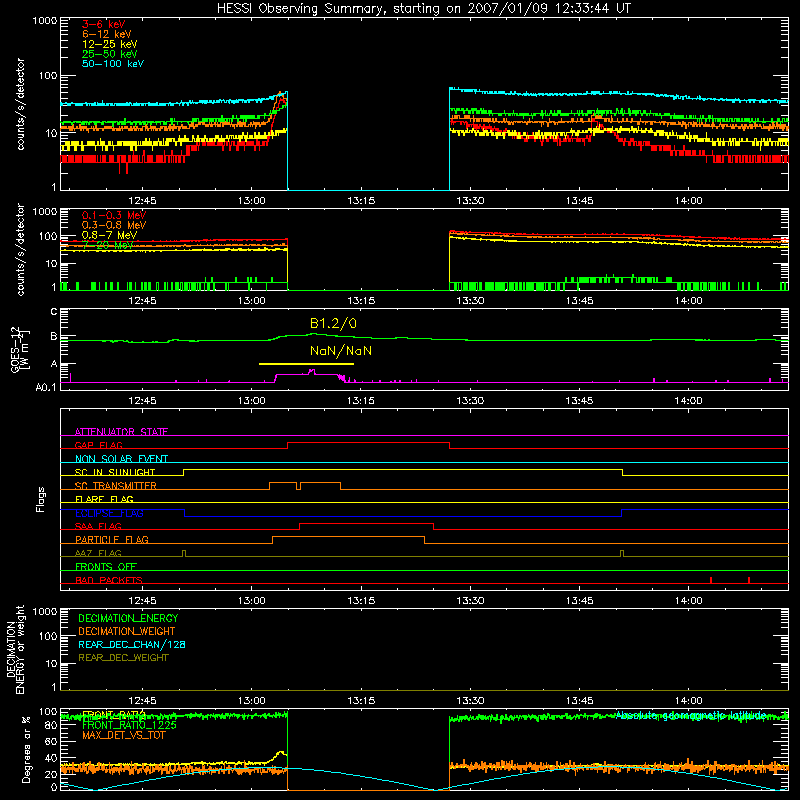Click the NON_SOLAR_EVENT flag label

click(121, 459)
